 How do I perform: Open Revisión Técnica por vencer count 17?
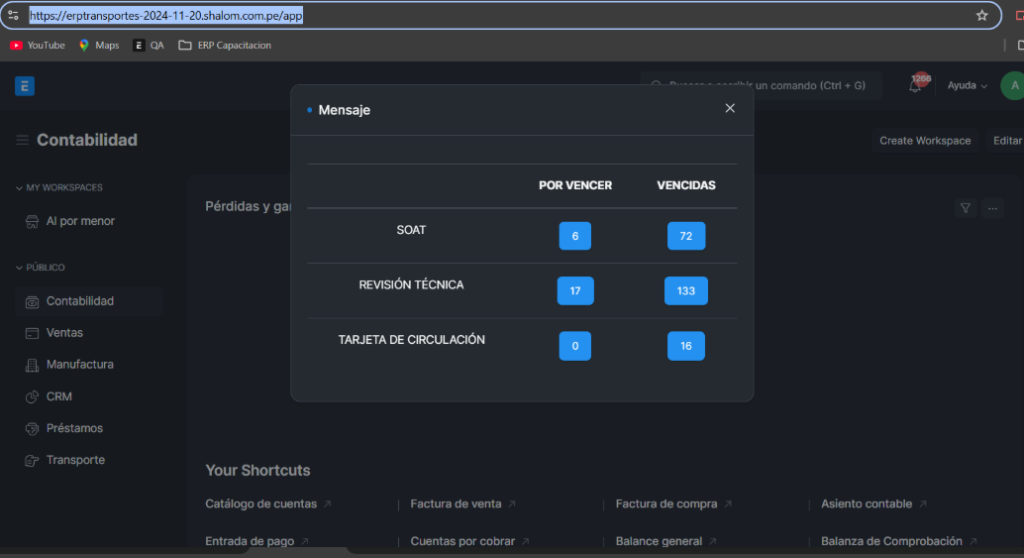click(x=575, y=291)
